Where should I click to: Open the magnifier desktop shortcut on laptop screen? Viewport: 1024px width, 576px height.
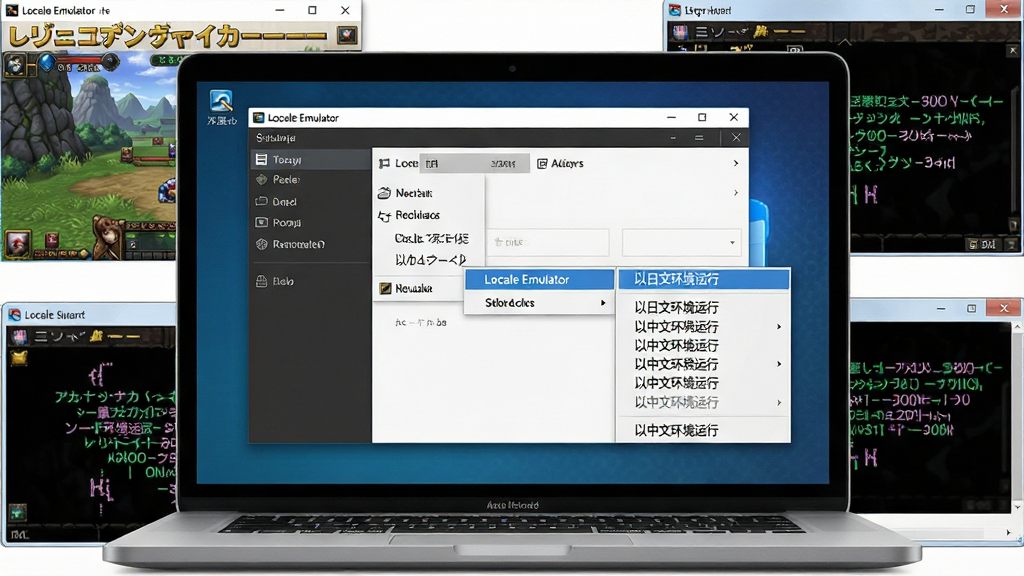tap(221, 102)
